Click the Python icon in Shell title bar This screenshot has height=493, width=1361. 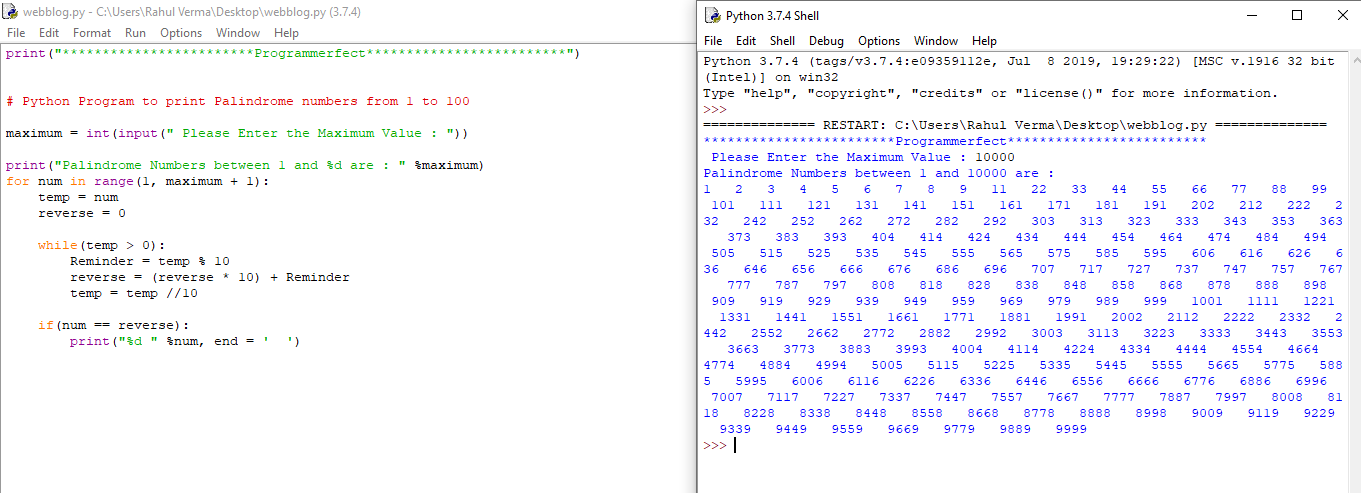point(712,15)
